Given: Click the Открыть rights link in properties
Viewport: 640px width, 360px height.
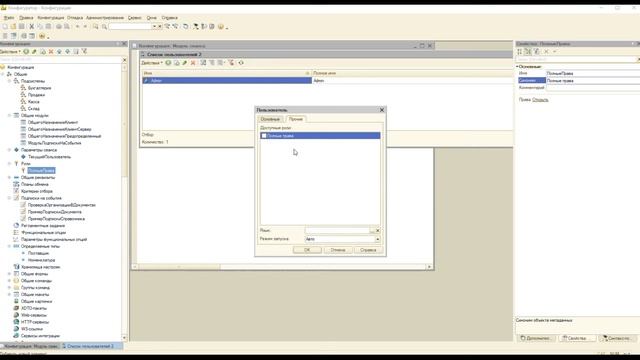Looking at the screenshot, I should click(540, 100).
